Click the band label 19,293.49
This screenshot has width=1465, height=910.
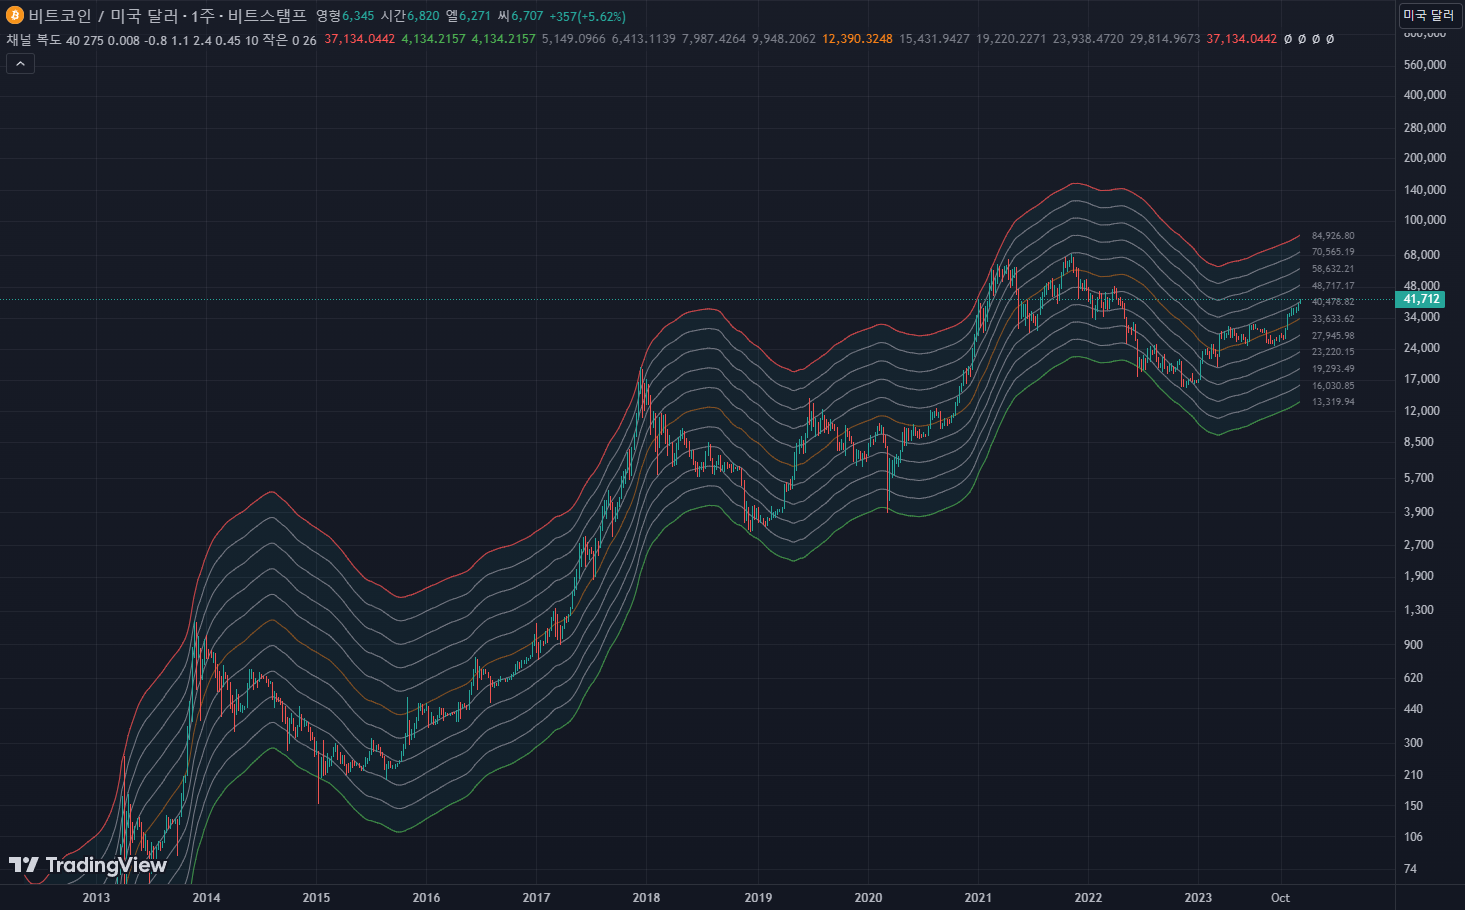[x=1333, y=369]
